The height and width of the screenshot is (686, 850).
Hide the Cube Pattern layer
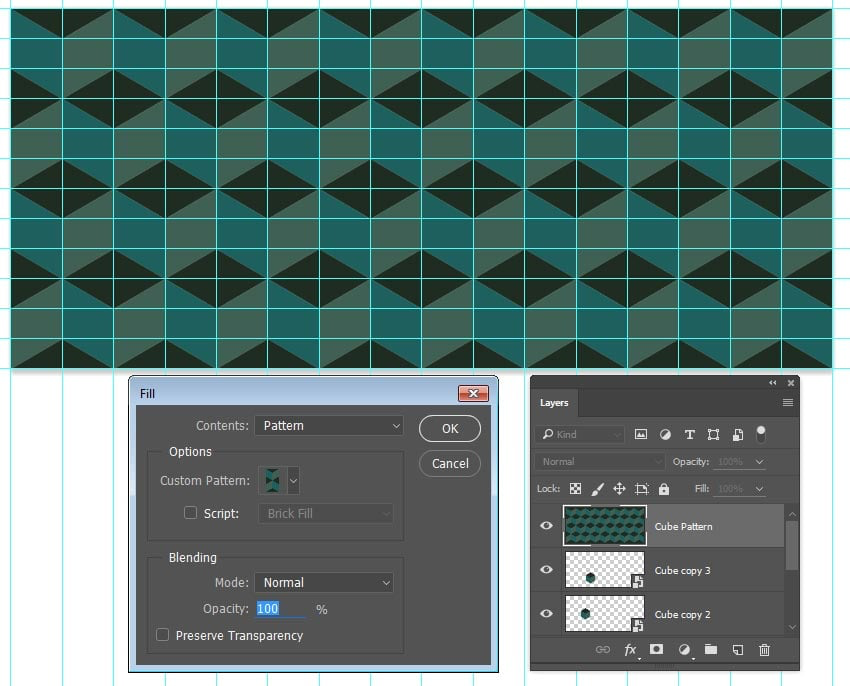tap(546, 525)
